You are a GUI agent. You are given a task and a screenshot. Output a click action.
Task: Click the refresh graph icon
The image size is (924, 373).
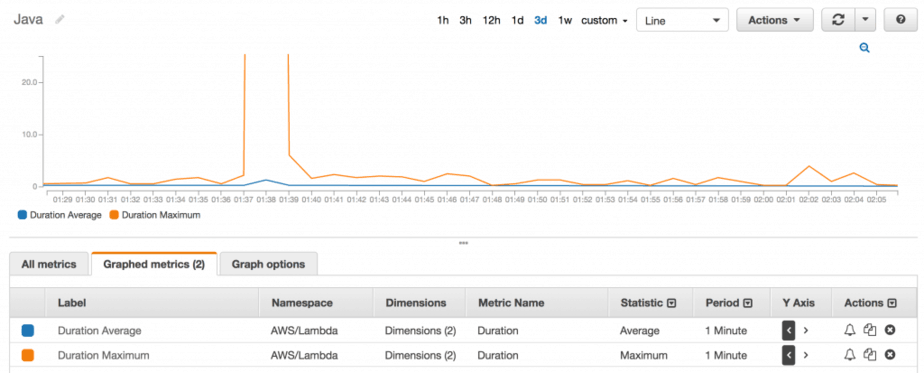pyautogui.click(x=837, y=20)
